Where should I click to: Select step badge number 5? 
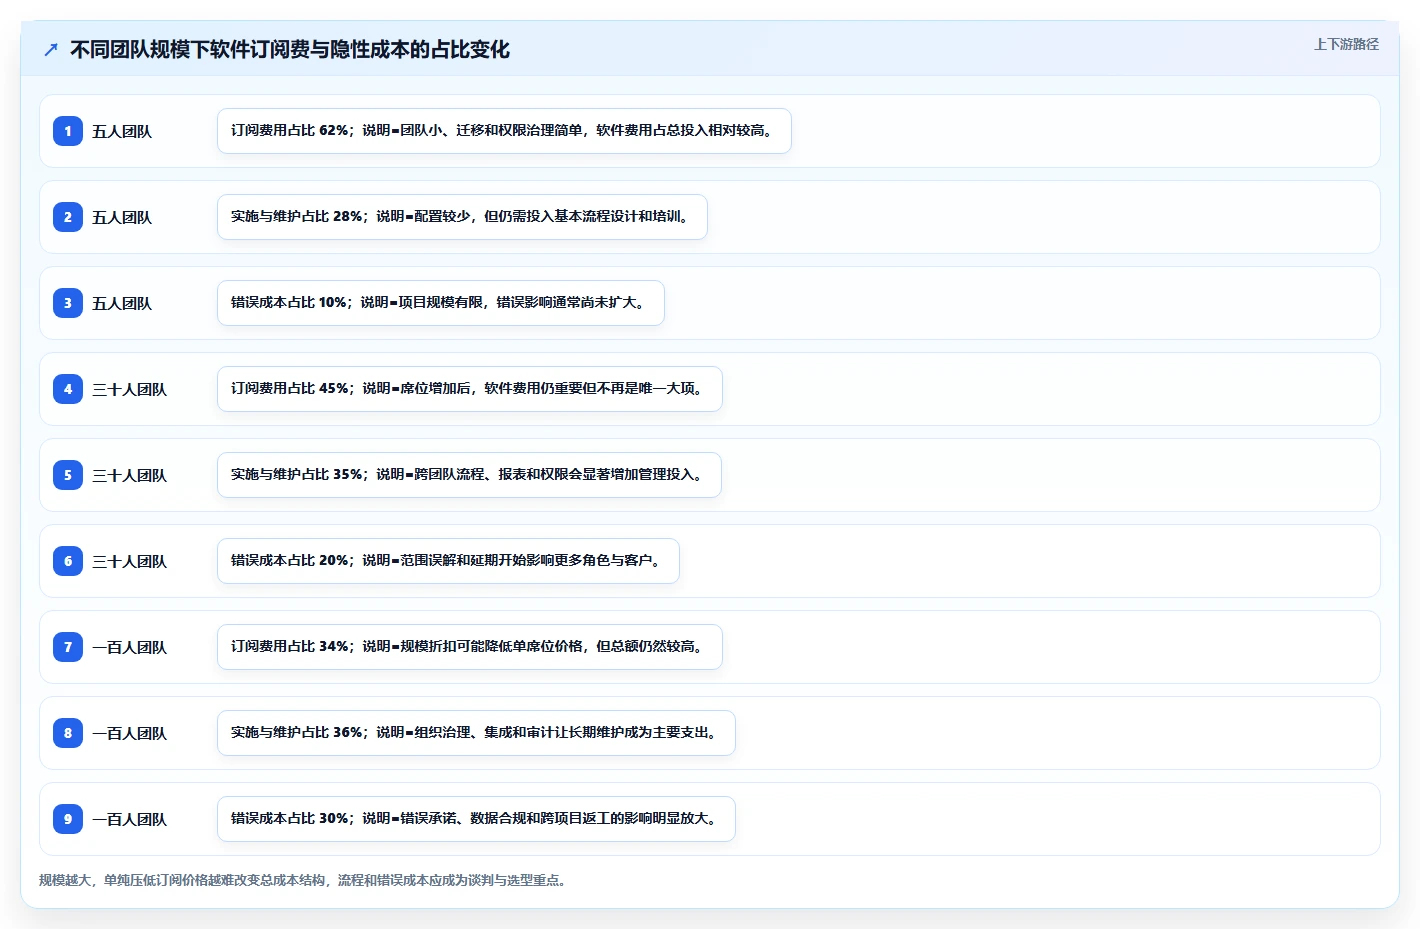tap(68, 475)
